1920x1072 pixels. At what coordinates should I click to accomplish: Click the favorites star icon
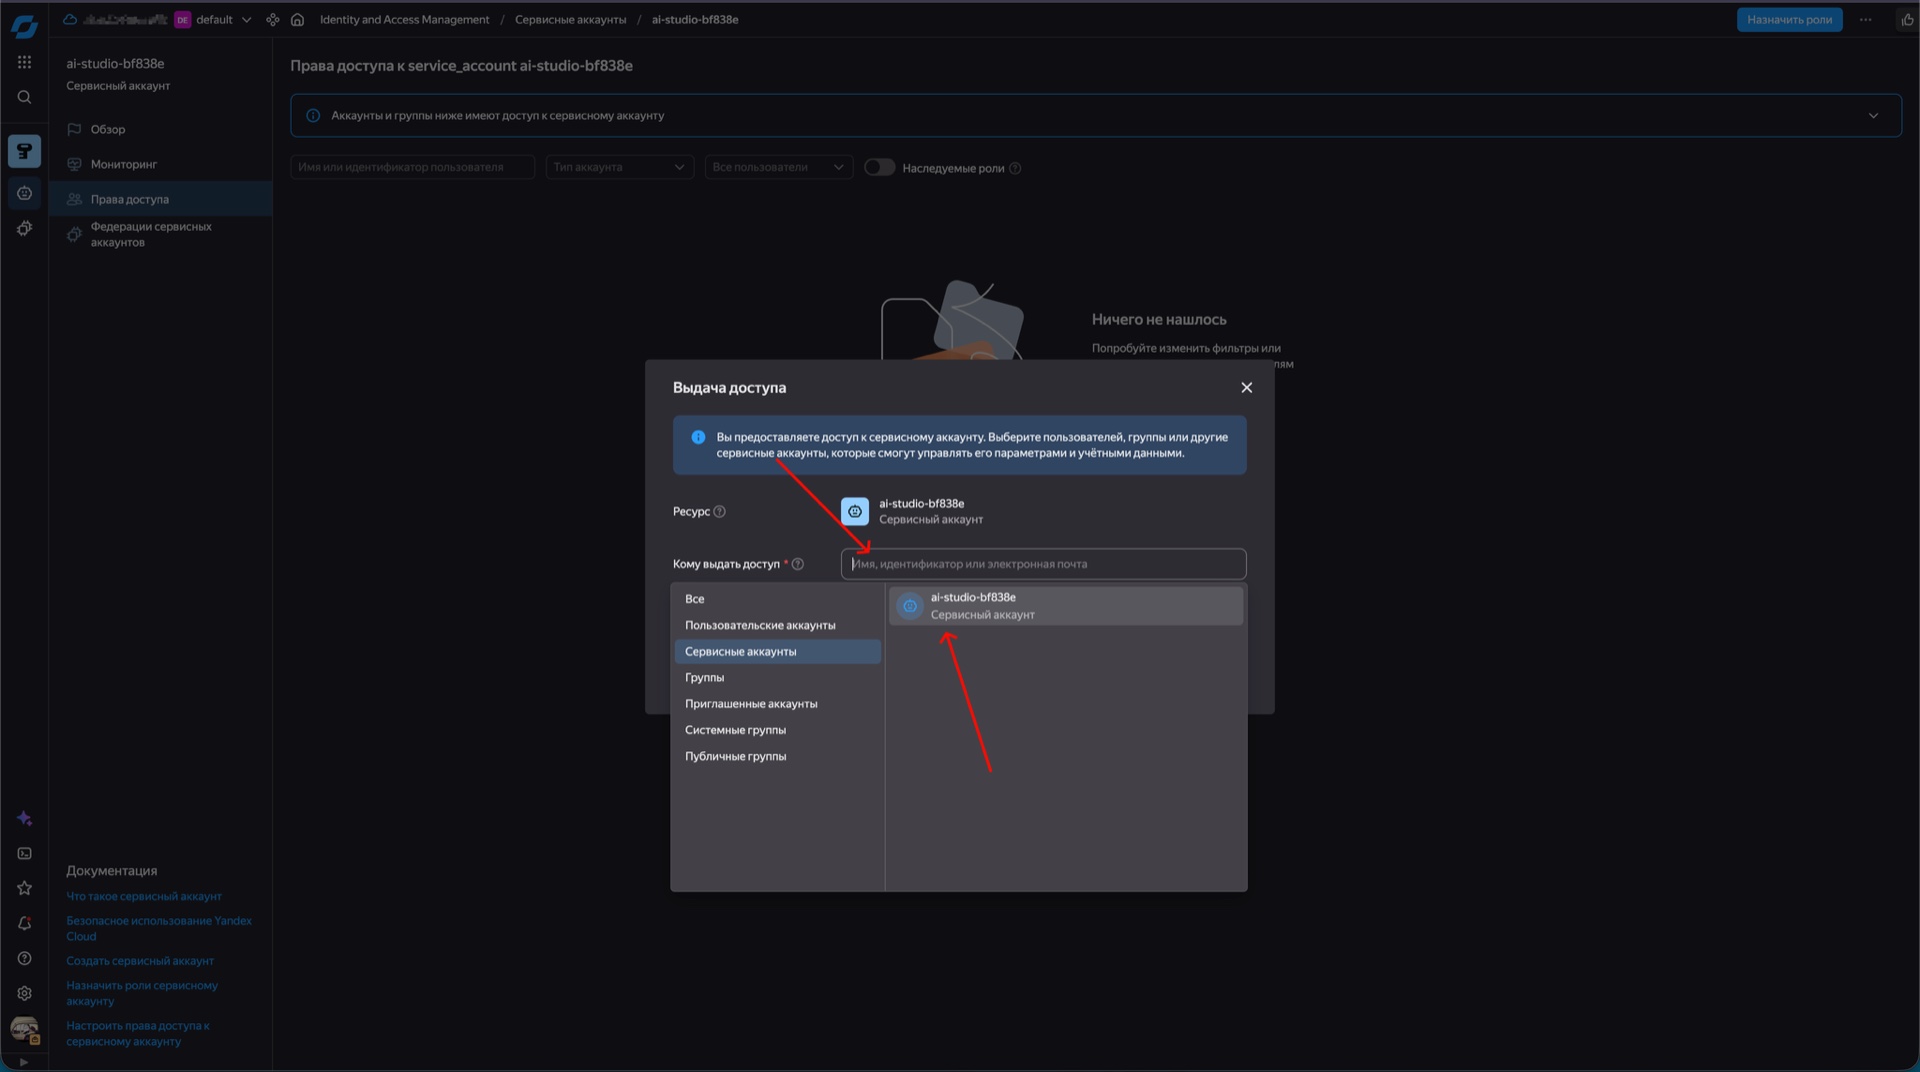click(24, 888)
